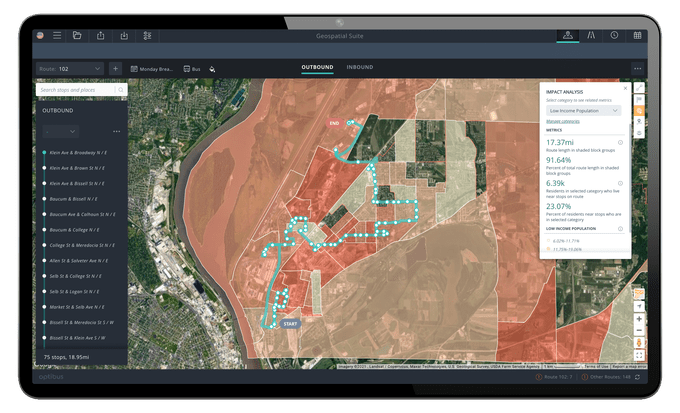
Task: Zoom in on the map
Action: click(x=639, y=320)
